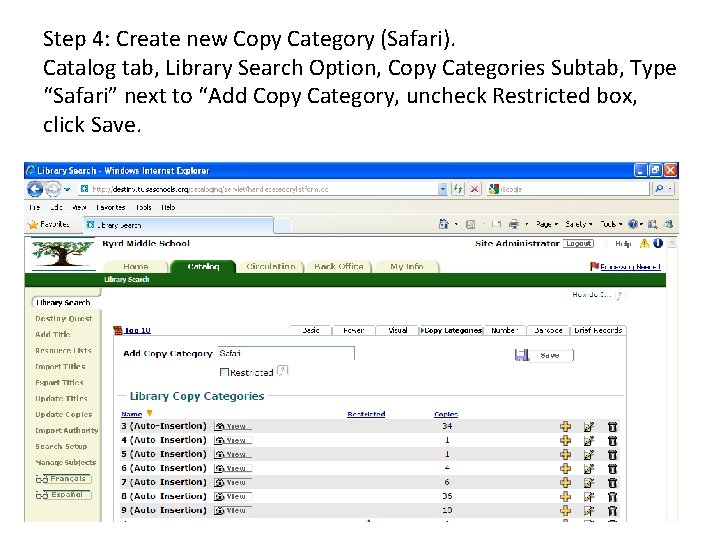
Task: Select the Copy Categories subtab
Action: coord(451,330)
